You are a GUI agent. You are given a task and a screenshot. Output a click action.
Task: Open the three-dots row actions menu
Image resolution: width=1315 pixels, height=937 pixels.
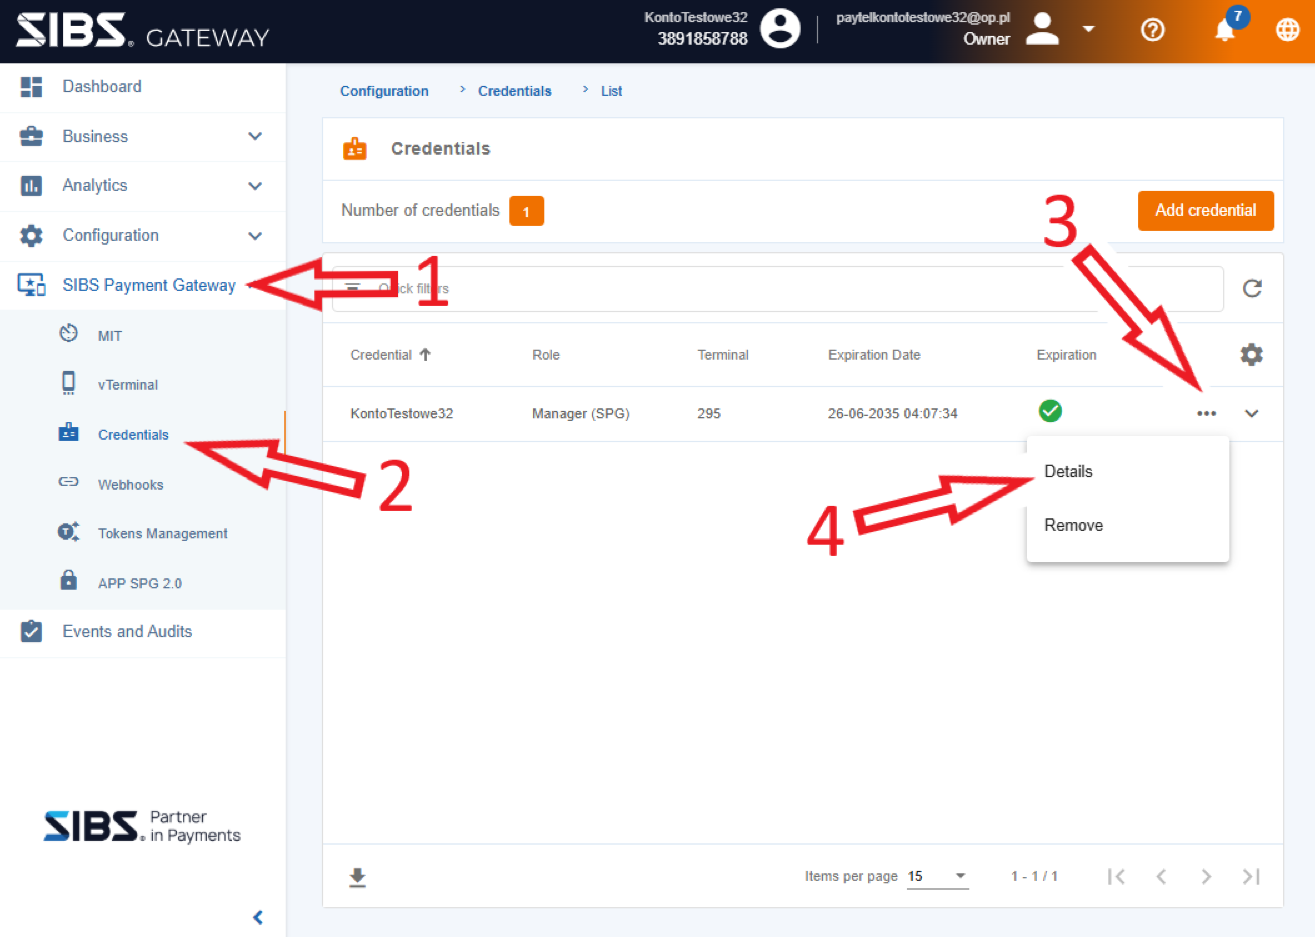(x=1206, y=413)
